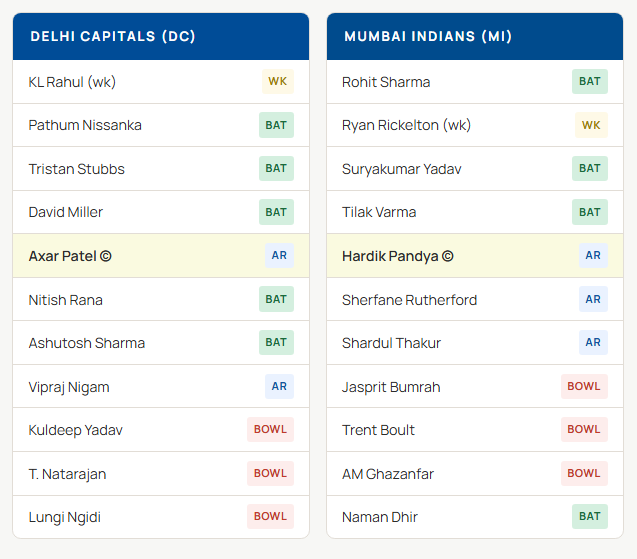The height and width of the screenshot is (559, 637).
Task: Click the Trent Boult player name
Action: (x=378, y=430)
